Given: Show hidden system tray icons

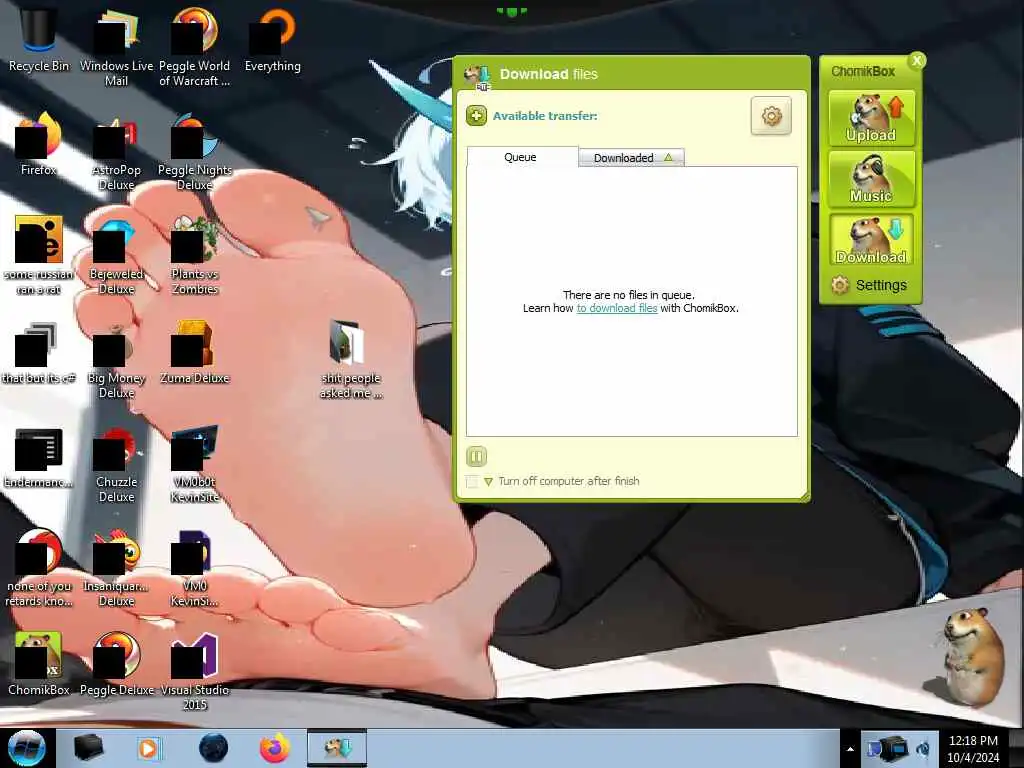Looking at the screenshot, I should [x=850, y=749].
